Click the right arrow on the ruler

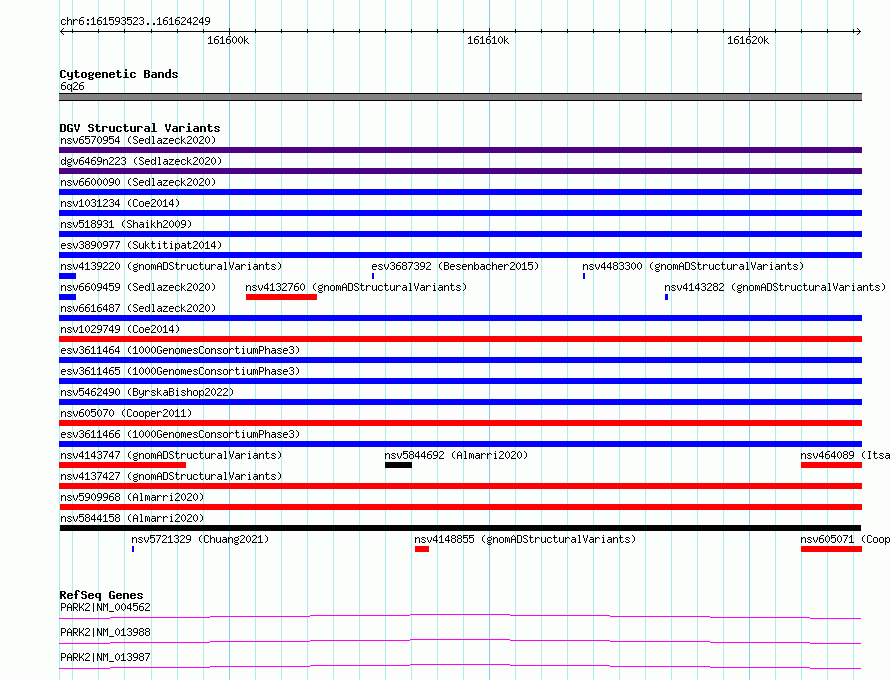(858, 32)
